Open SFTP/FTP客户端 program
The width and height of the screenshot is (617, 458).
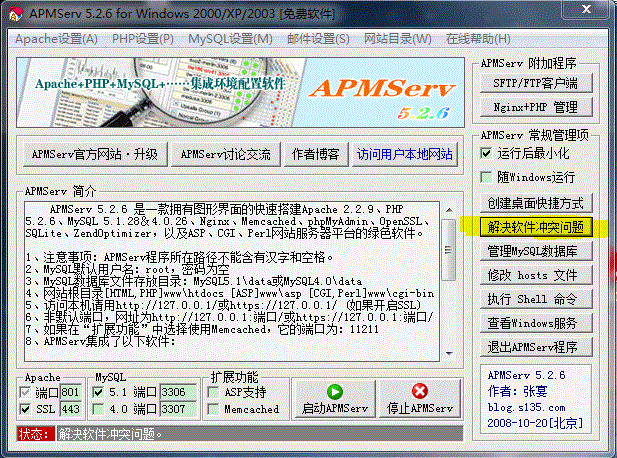[536, 83]
